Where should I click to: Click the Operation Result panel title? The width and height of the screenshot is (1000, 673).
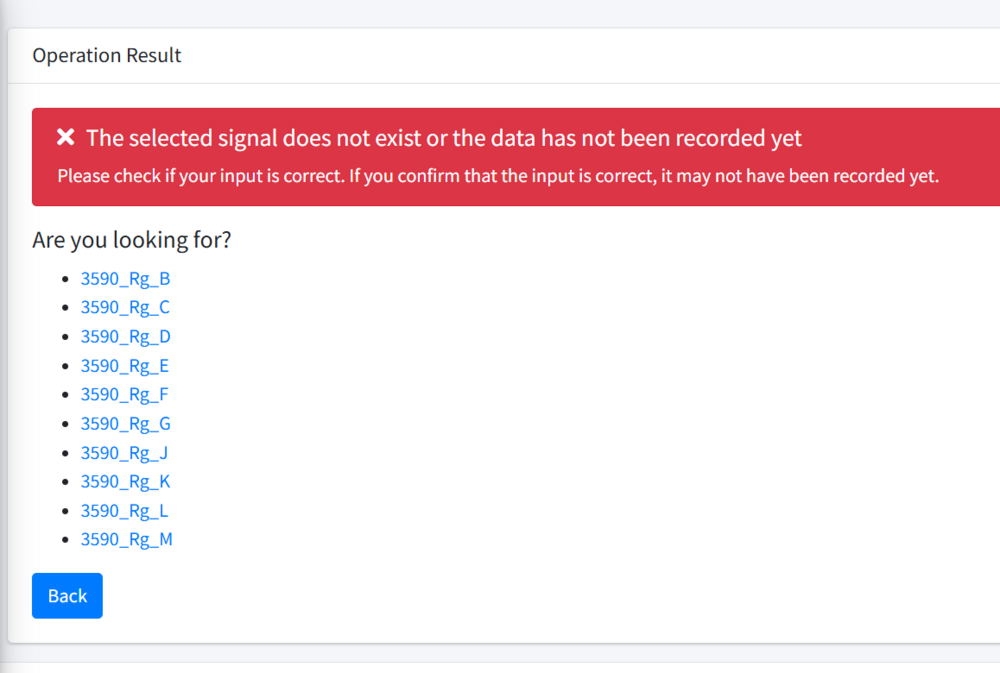[x=107, y=56]
